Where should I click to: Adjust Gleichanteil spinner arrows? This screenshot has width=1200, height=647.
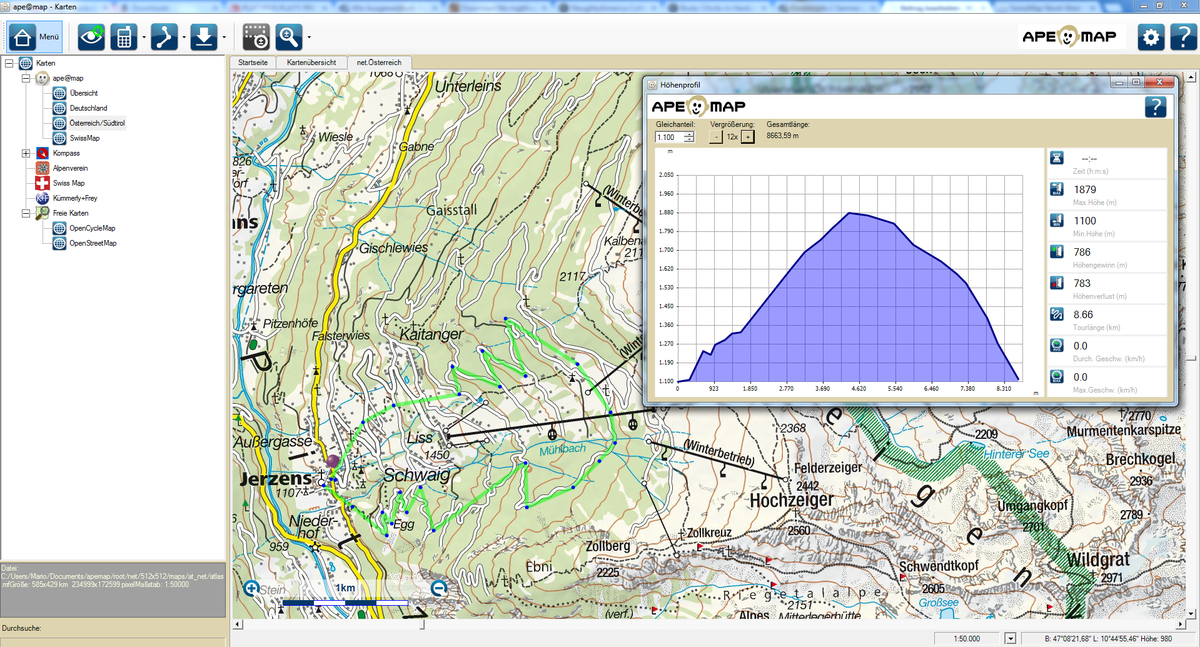pyautogui.click(x=690, y=137)
